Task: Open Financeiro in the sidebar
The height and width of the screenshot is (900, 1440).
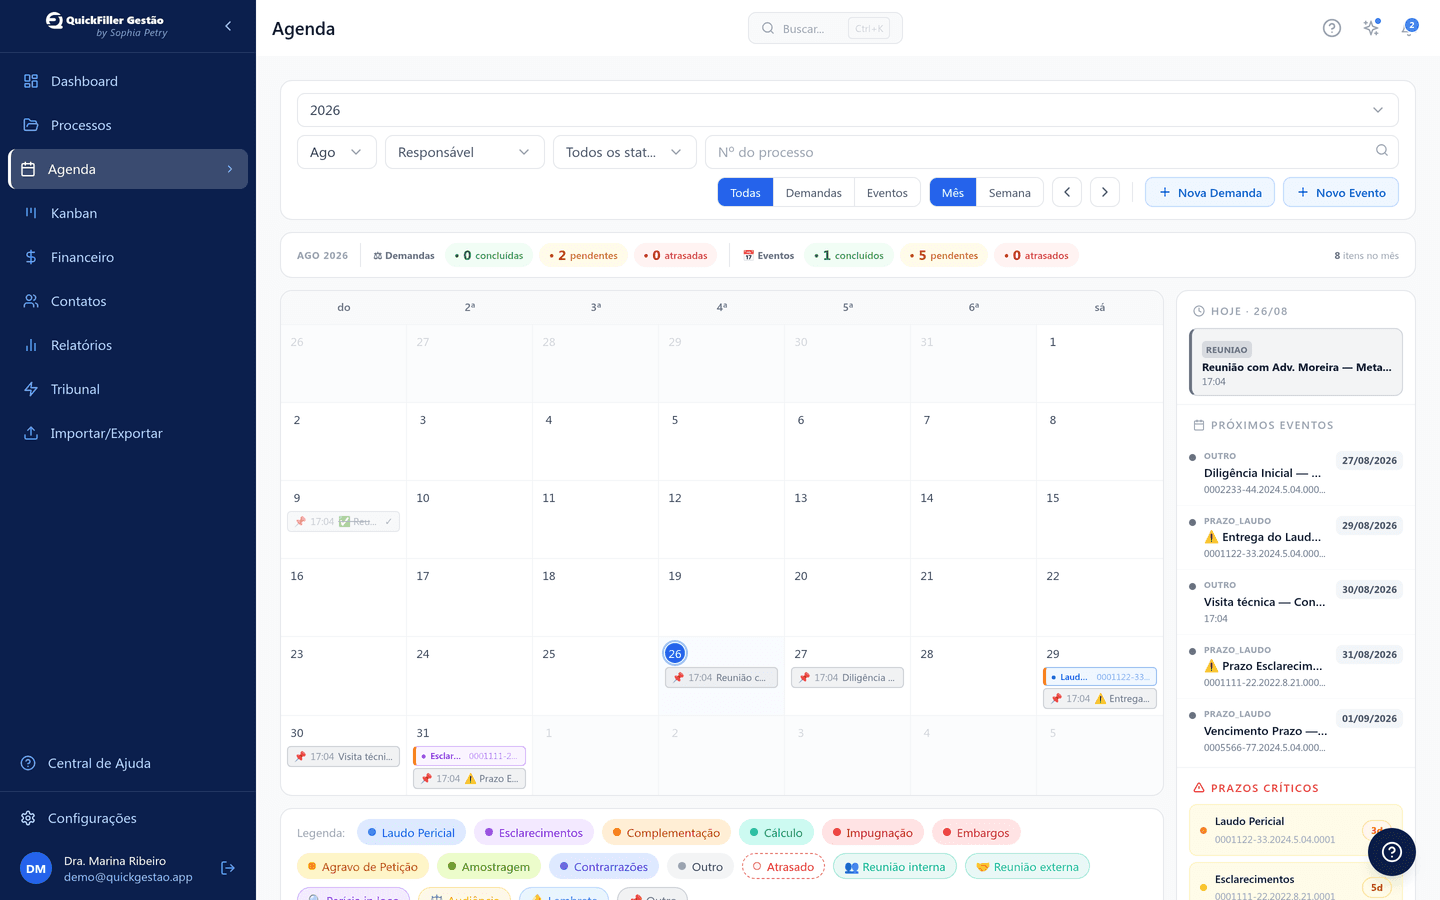Action: pyautogui.click(x=128, y=257)
